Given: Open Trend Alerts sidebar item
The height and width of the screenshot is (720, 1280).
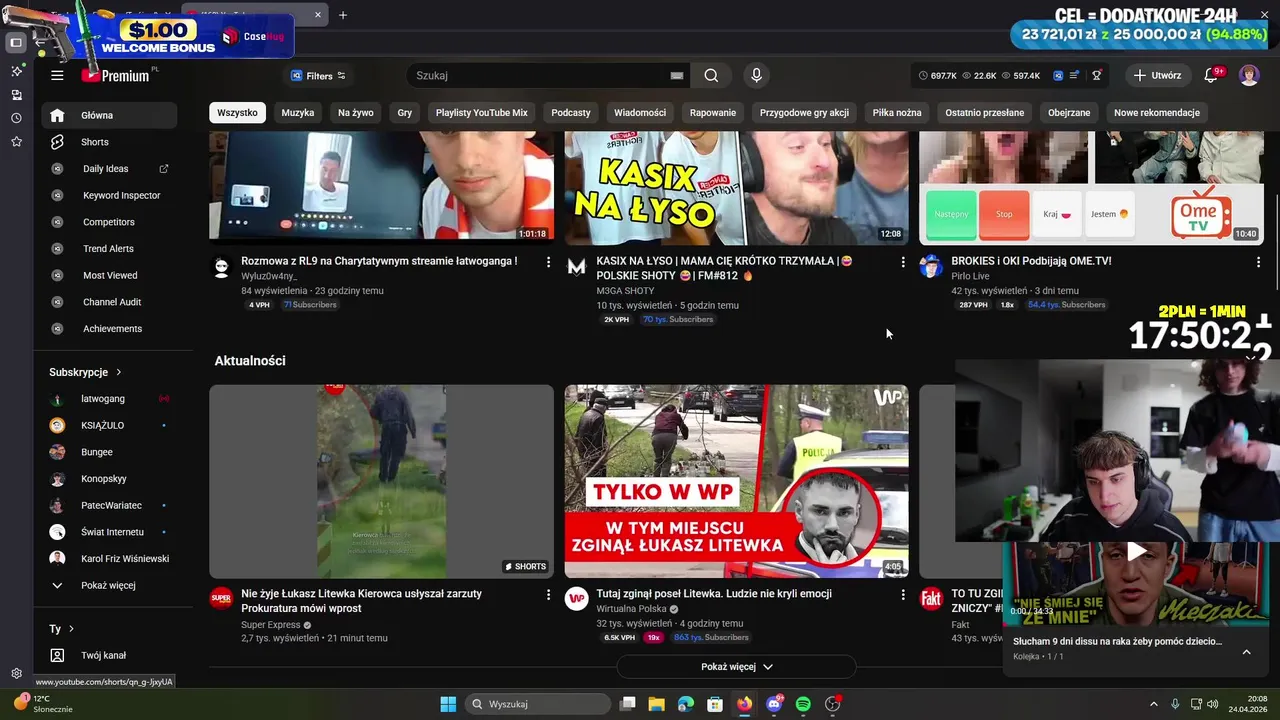Looking at the screenshot, I should (x=110, y=248).
